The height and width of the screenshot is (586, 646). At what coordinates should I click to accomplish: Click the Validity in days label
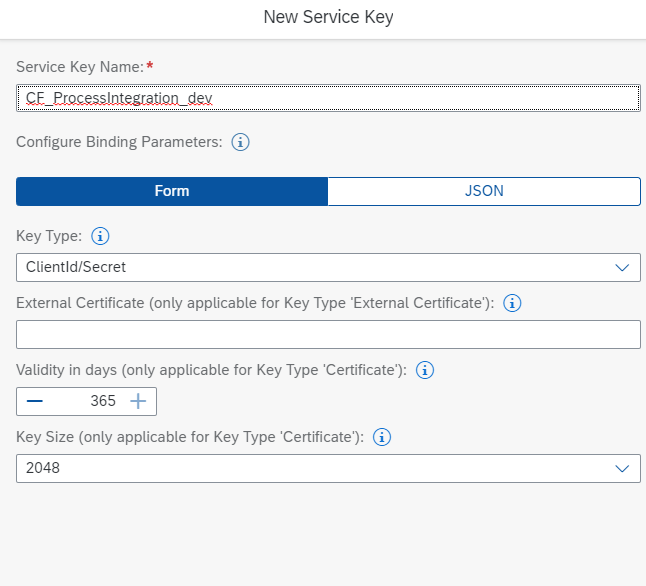click(x=210, y=370)
